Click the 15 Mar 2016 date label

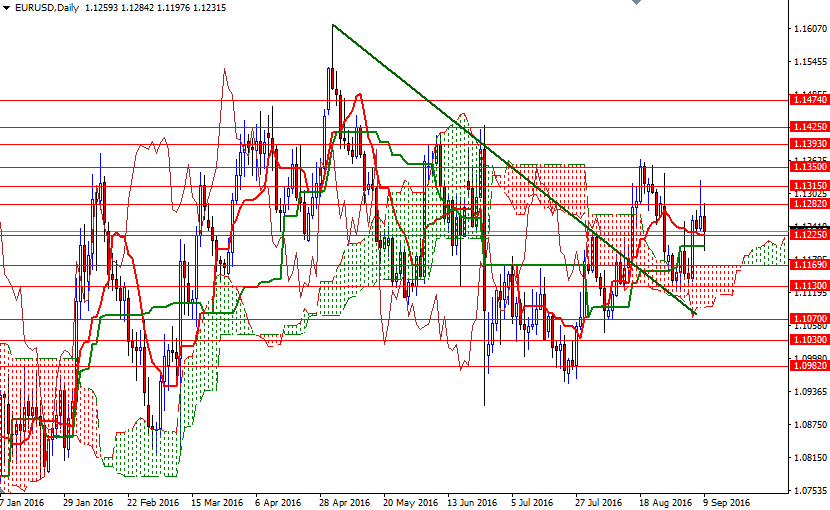tap(217, 502)
